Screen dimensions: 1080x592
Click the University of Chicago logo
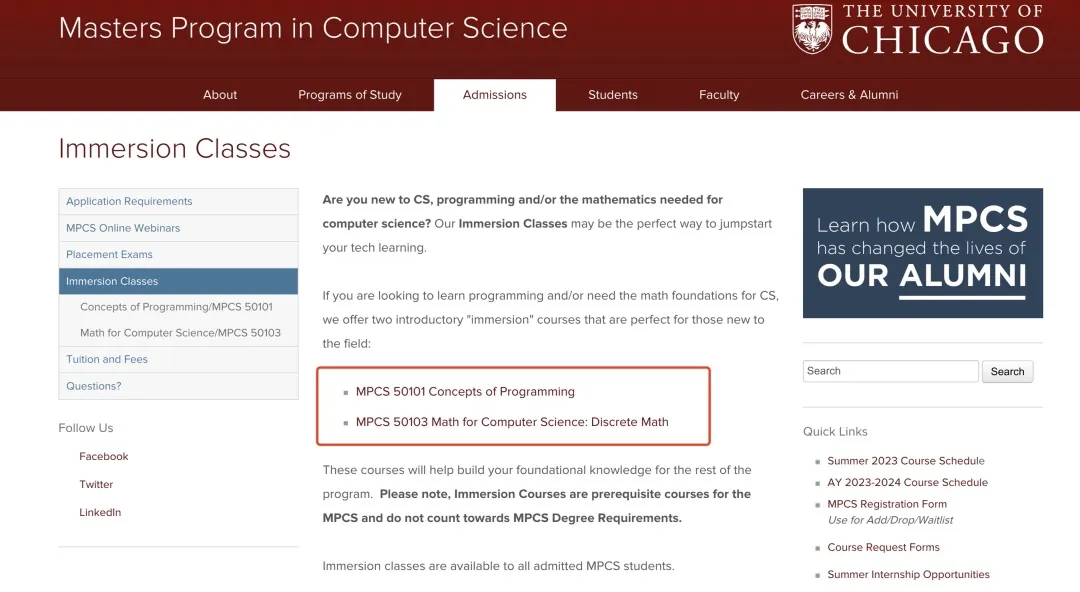tap(917, 29)
